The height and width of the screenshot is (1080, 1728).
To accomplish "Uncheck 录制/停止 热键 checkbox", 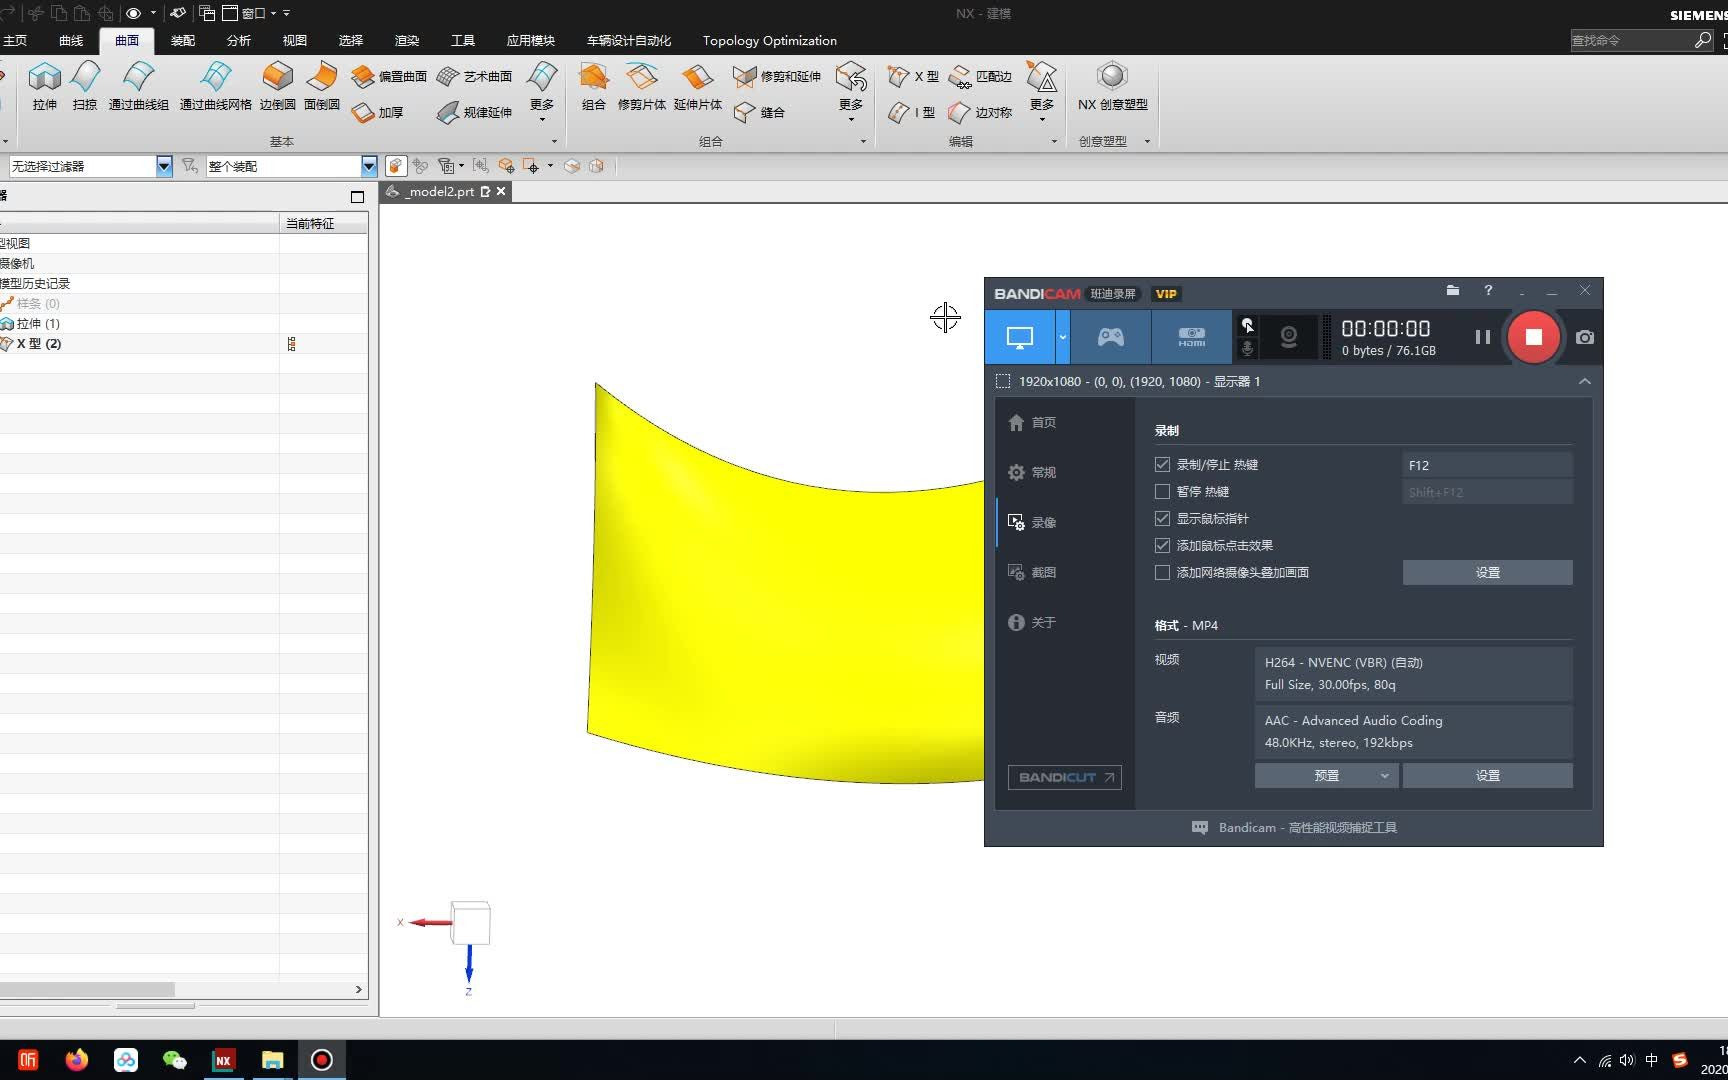I will [1162, 464].
